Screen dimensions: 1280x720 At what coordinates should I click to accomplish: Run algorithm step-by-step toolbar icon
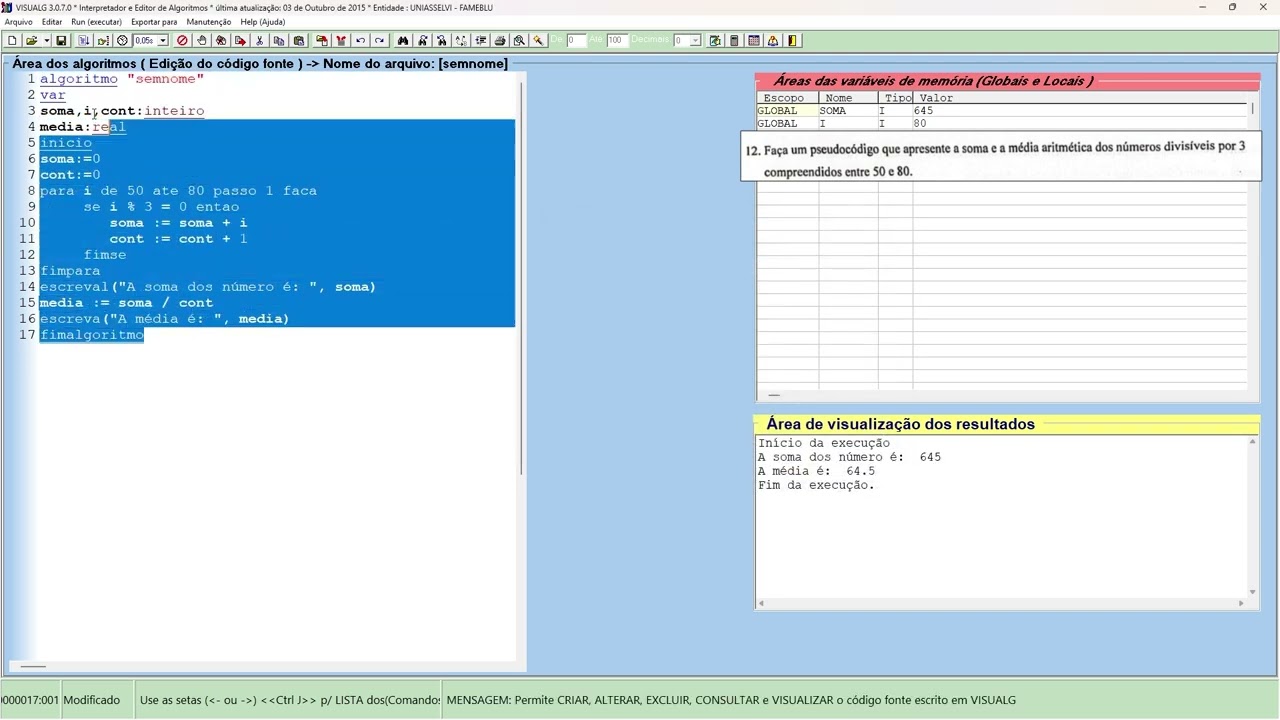(x=84, y=41)
